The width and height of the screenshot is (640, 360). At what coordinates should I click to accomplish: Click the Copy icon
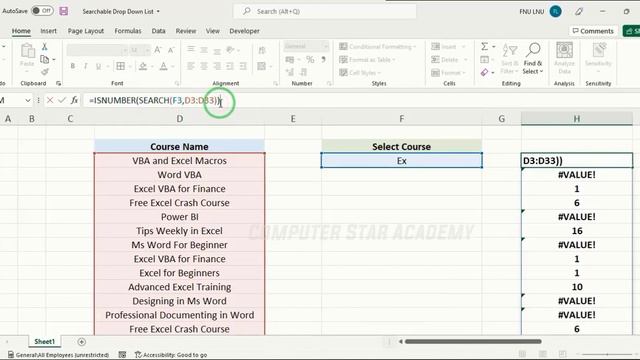coord(44,60)
